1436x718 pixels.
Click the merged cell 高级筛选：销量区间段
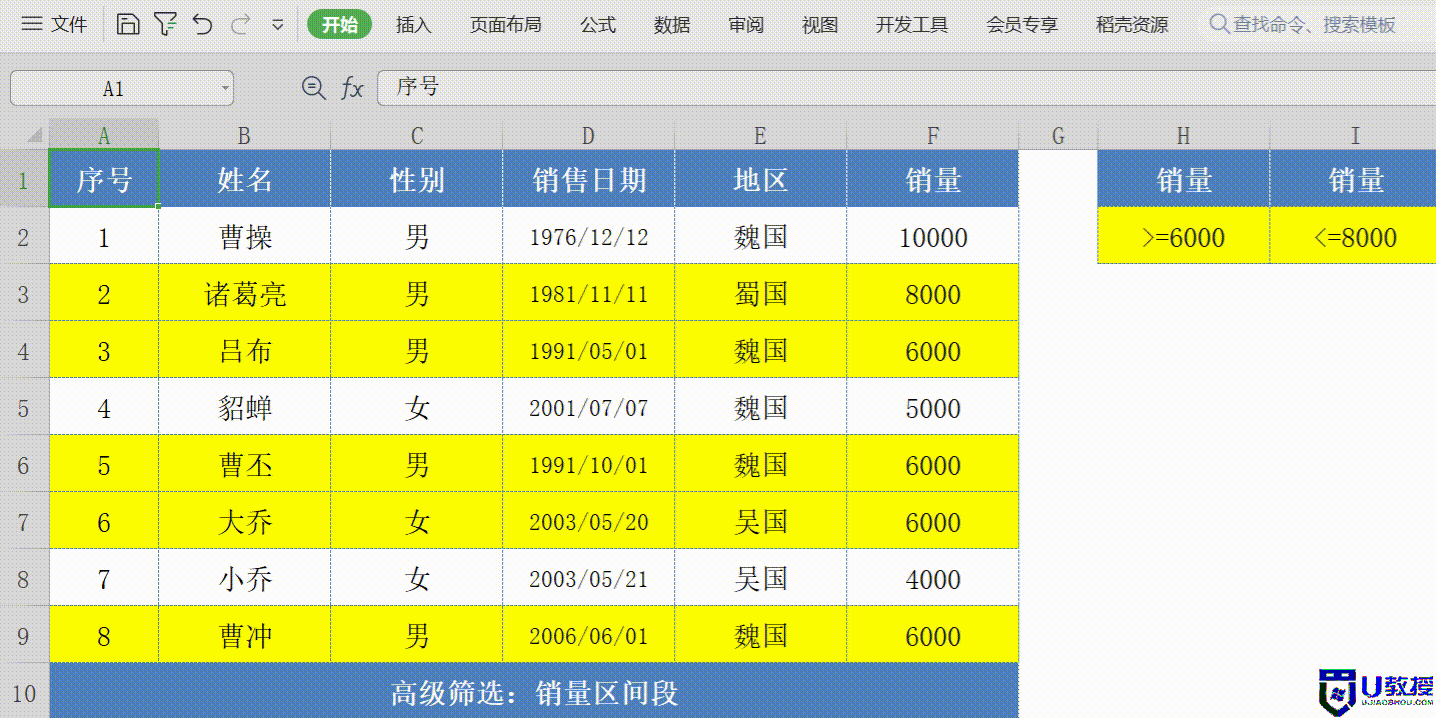tap(534, 691)
